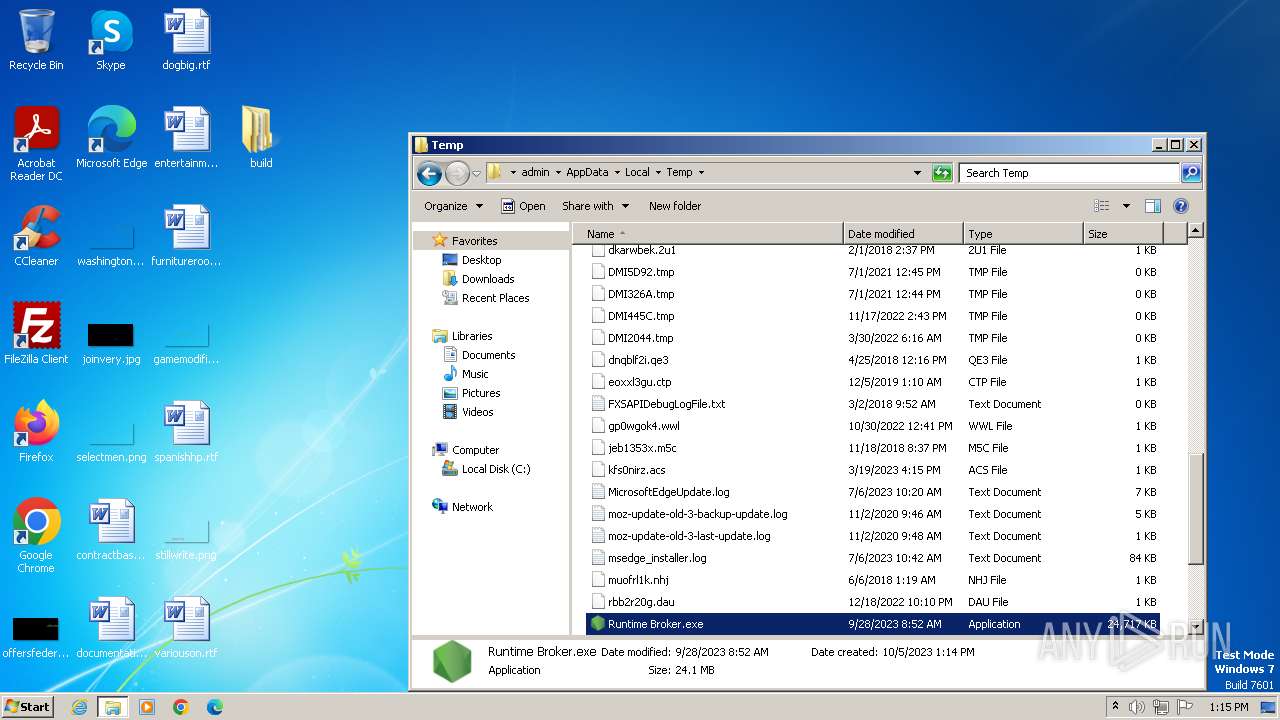Expand view options dropdown arrow
Image resolution: width=1280 pixels, height=720 pixels.
coord(1126,206)
